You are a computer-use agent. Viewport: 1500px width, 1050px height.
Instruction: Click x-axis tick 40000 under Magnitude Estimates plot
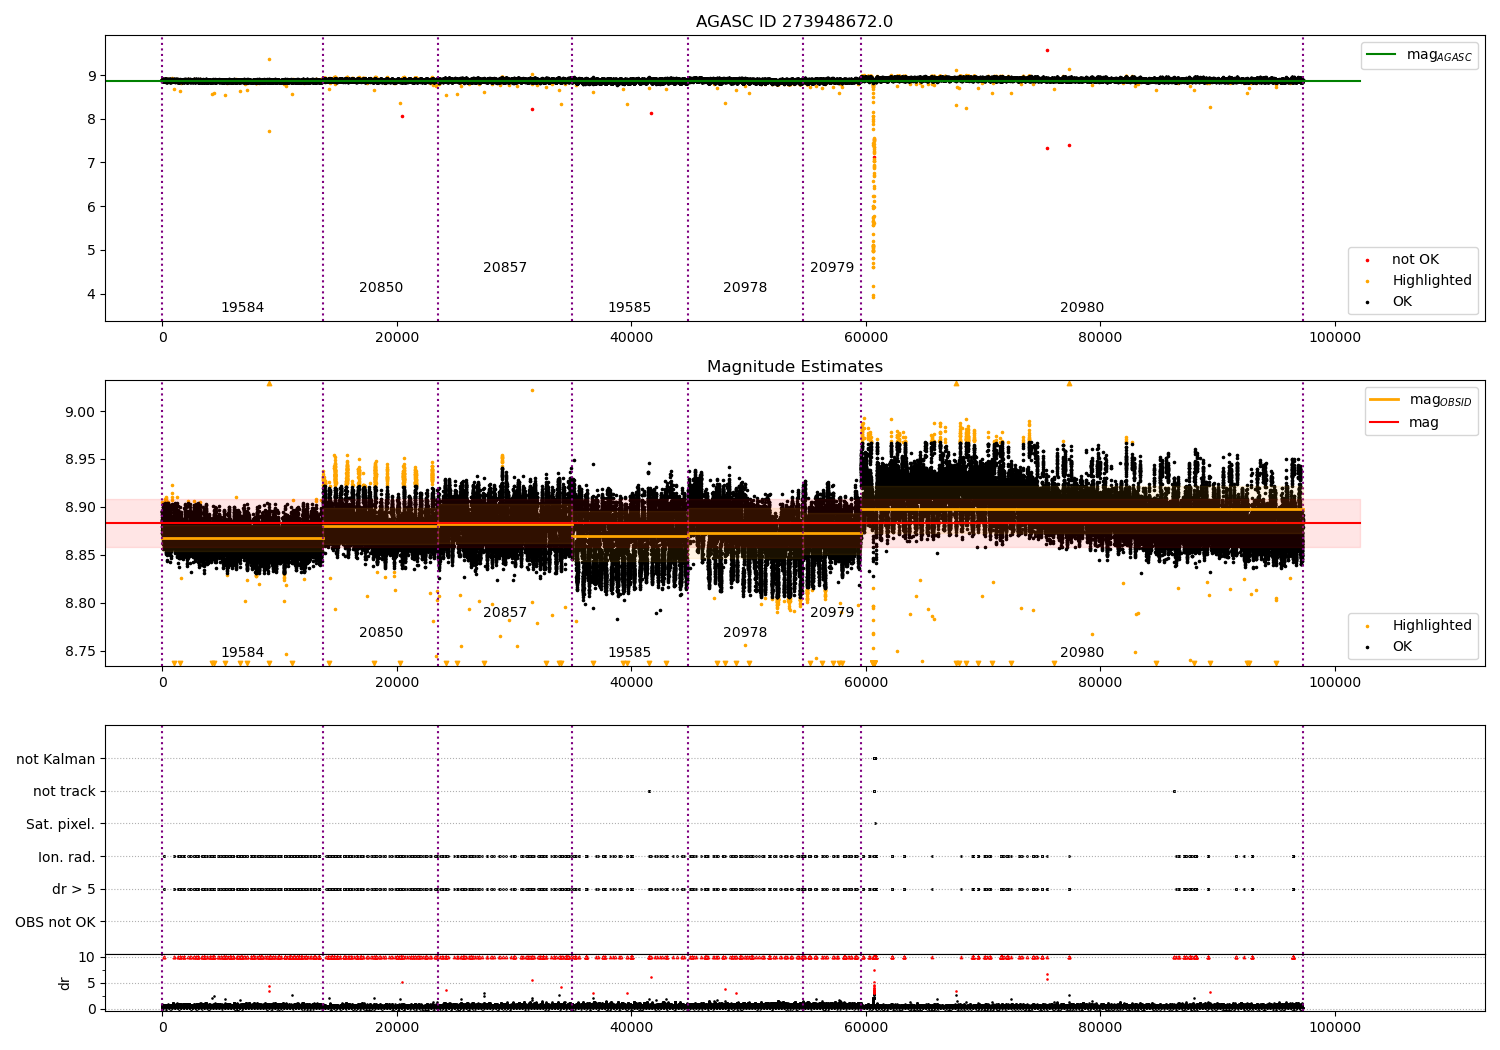632,683
